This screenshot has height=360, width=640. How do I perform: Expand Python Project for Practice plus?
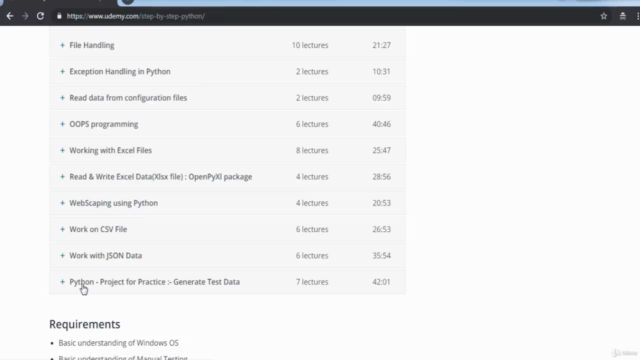(x=62, y=282)
